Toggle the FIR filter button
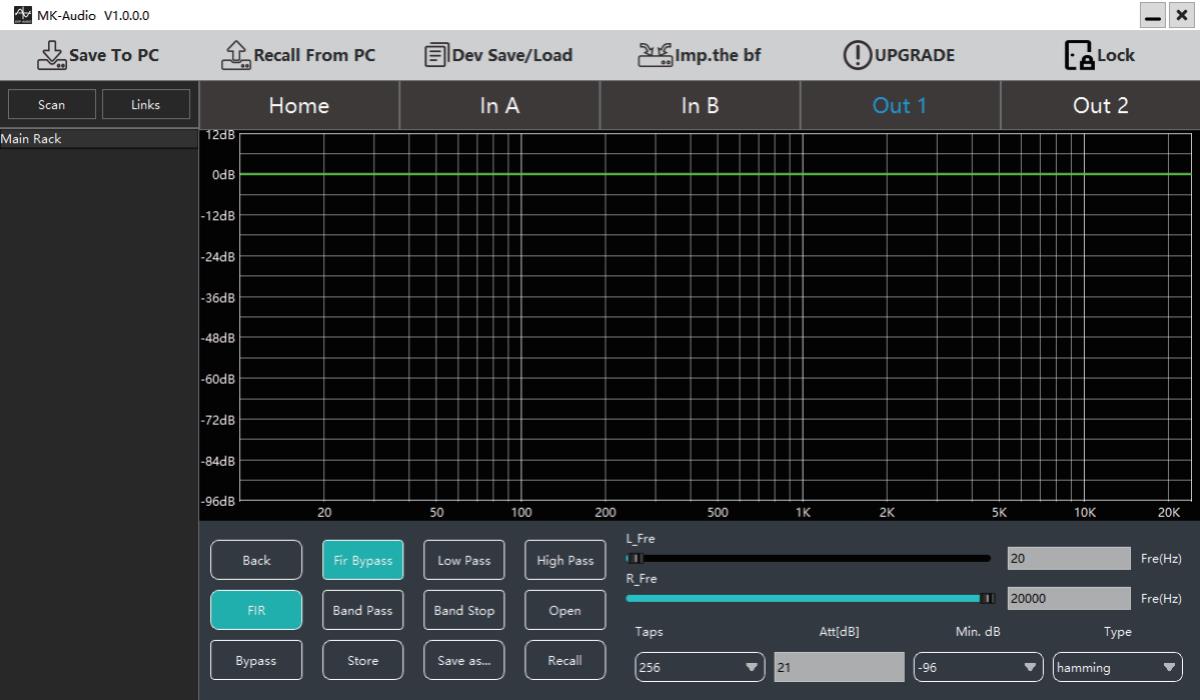 pyautogui.click(x=256, y=610)
